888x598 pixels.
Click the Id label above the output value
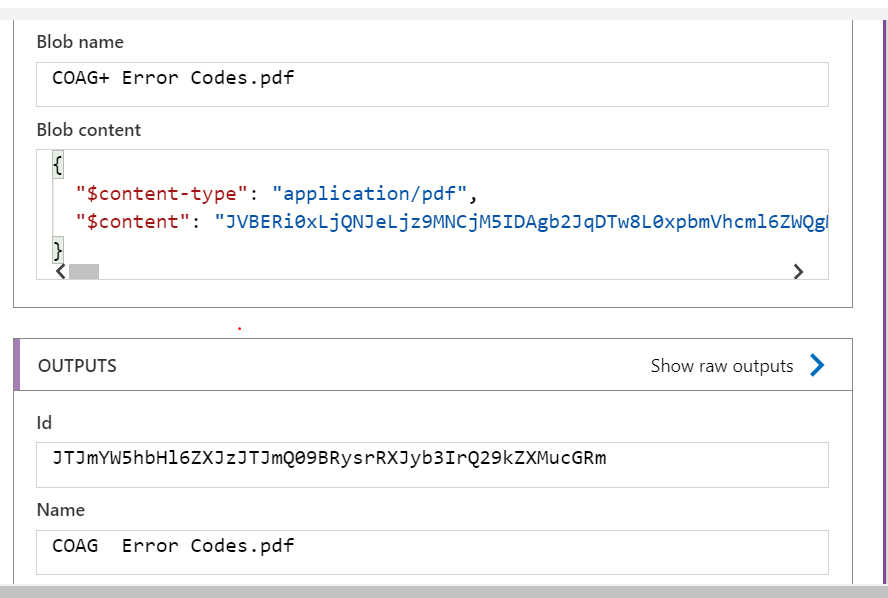(43, 423)
